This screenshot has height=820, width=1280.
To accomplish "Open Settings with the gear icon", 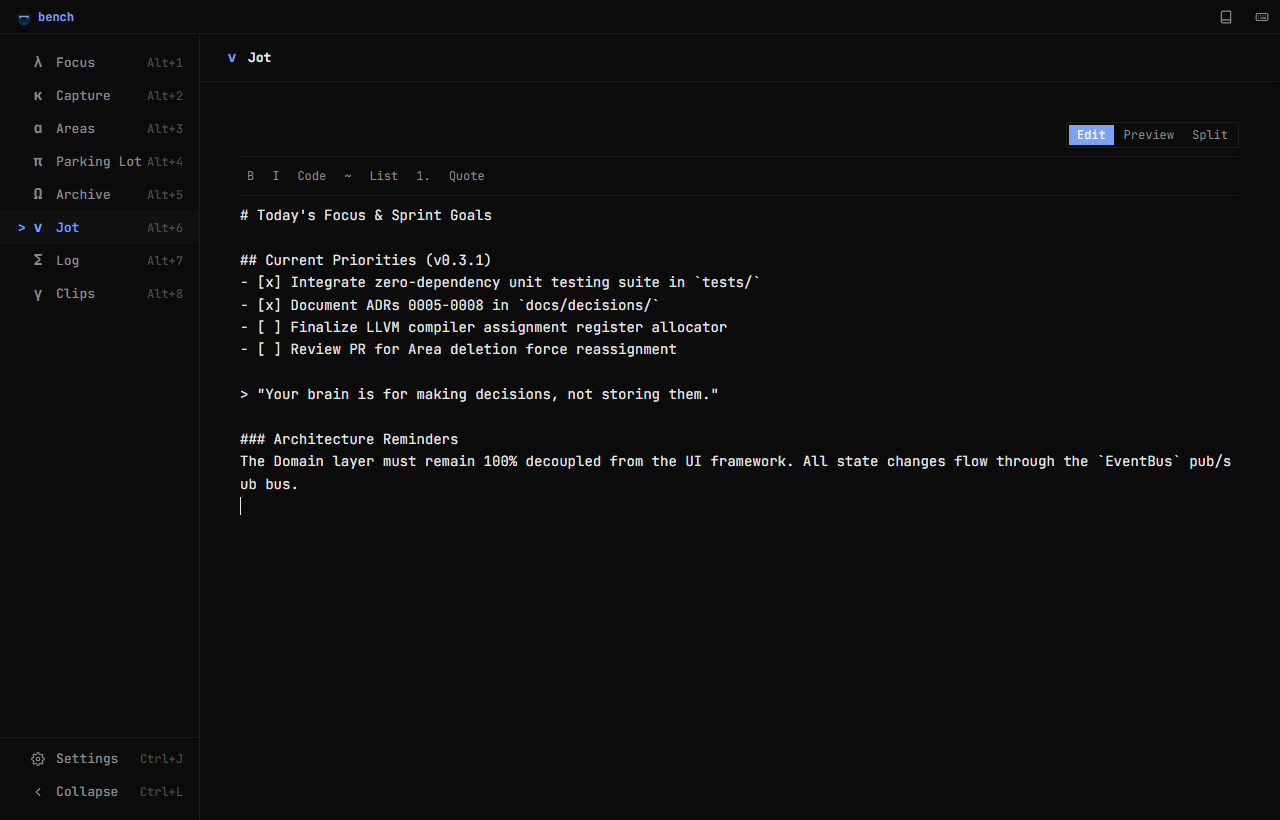I will point(38,759).
